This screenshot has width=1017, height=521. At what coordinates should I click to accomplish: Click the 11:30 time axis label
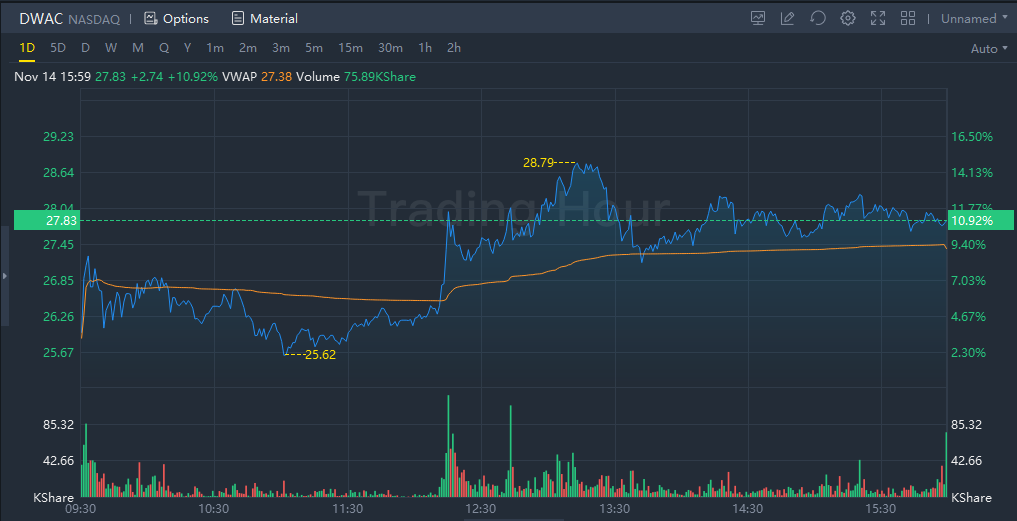pos(348,509)
